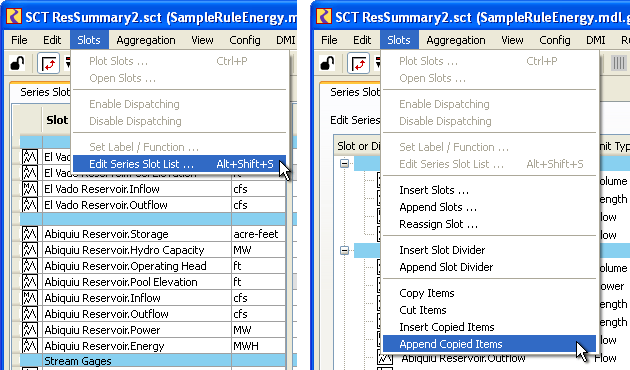Viewport: 630px width, 370px height.
Task: Click the striped columns icon in right toolbar
Action: point(618,63)
